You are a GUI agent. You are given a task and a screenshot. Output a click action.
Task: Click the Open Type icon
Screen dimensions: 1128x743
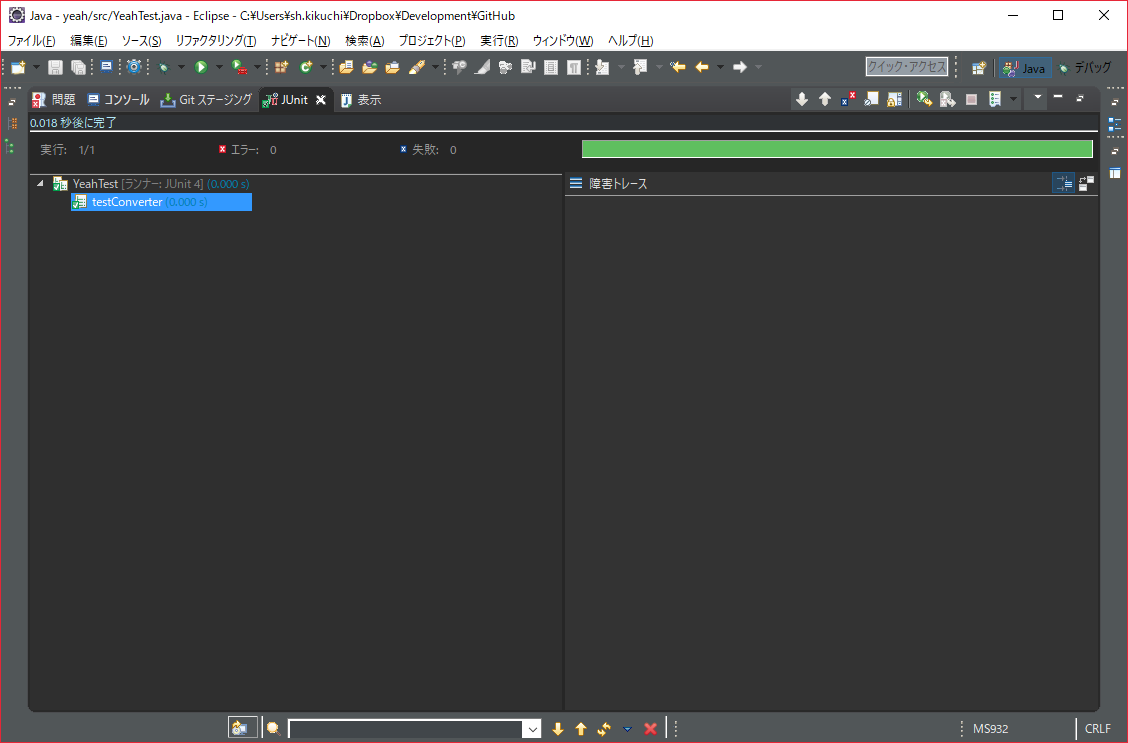click(346, 67)
